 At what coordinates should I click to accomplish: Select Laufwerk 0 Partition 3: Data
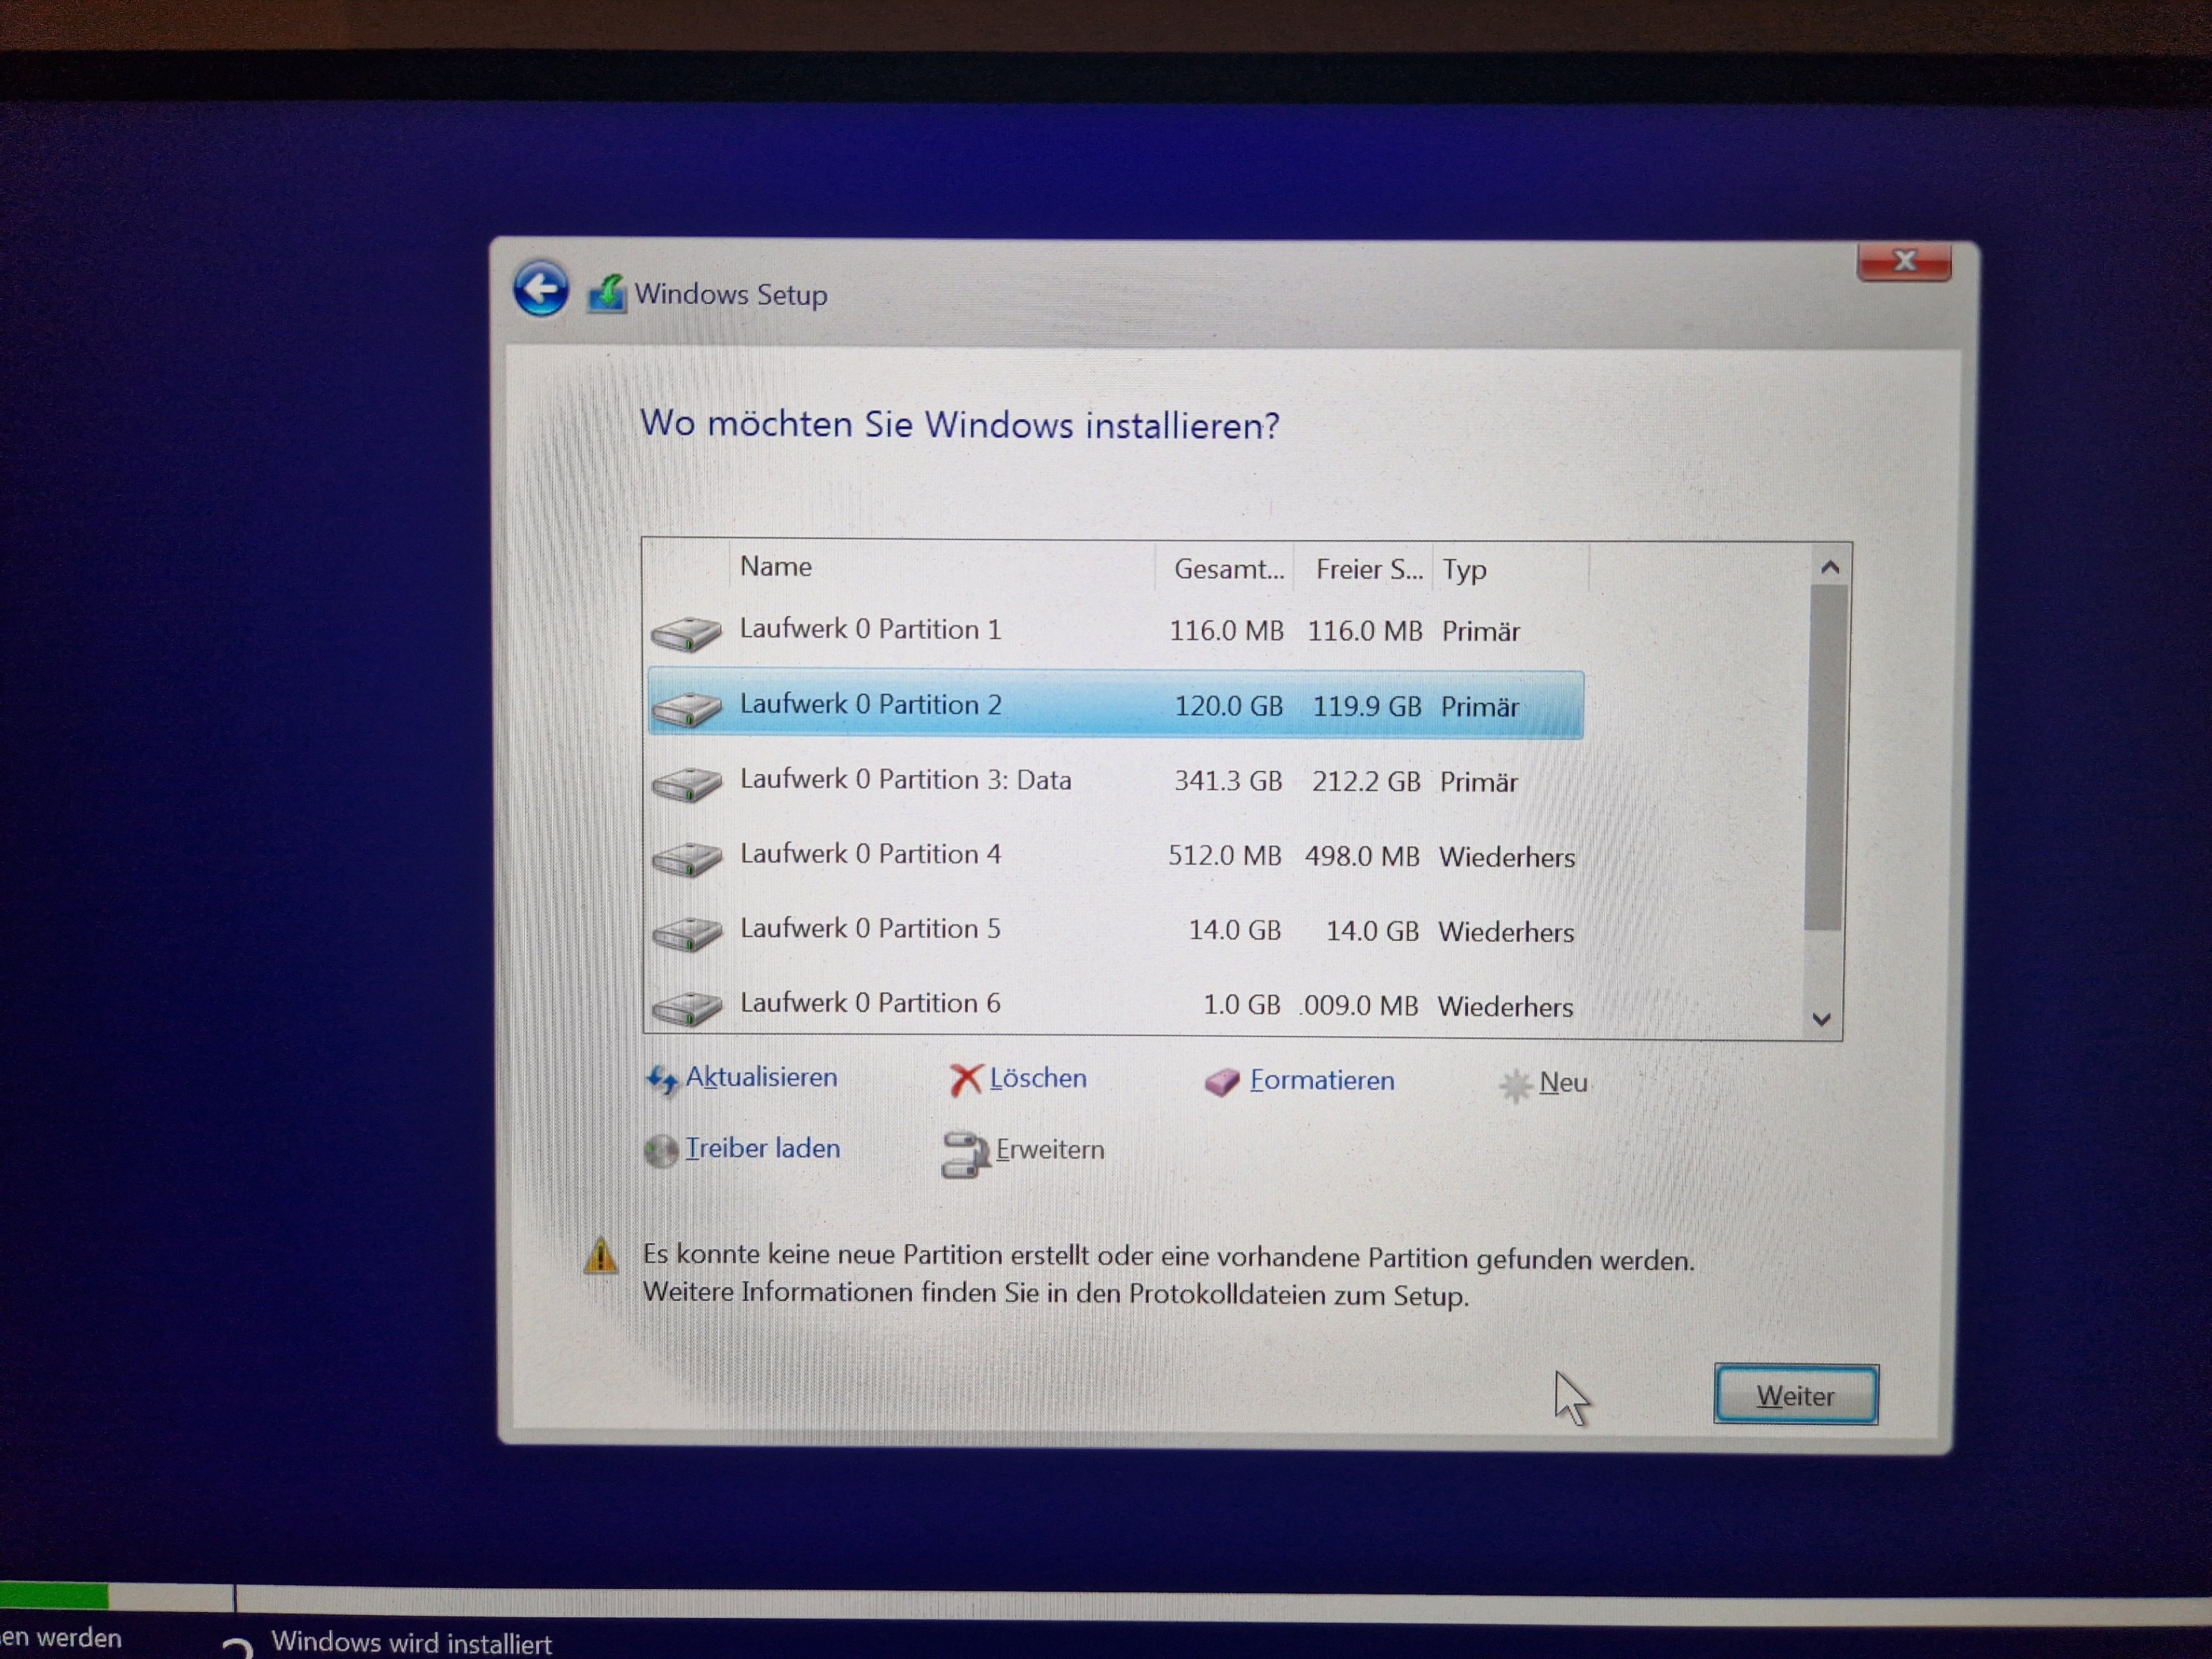click(x=905, y=780)
